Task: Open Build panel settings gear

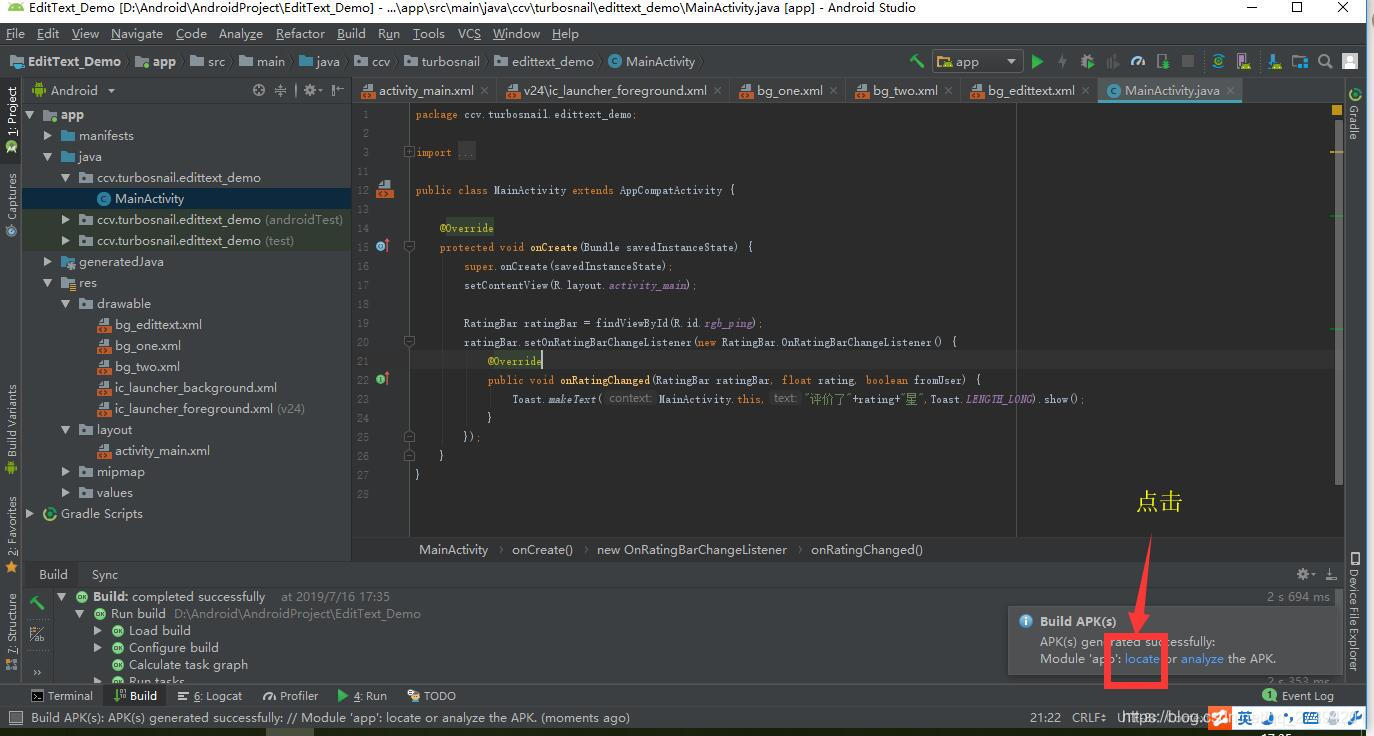Action: pos(1305,574)
